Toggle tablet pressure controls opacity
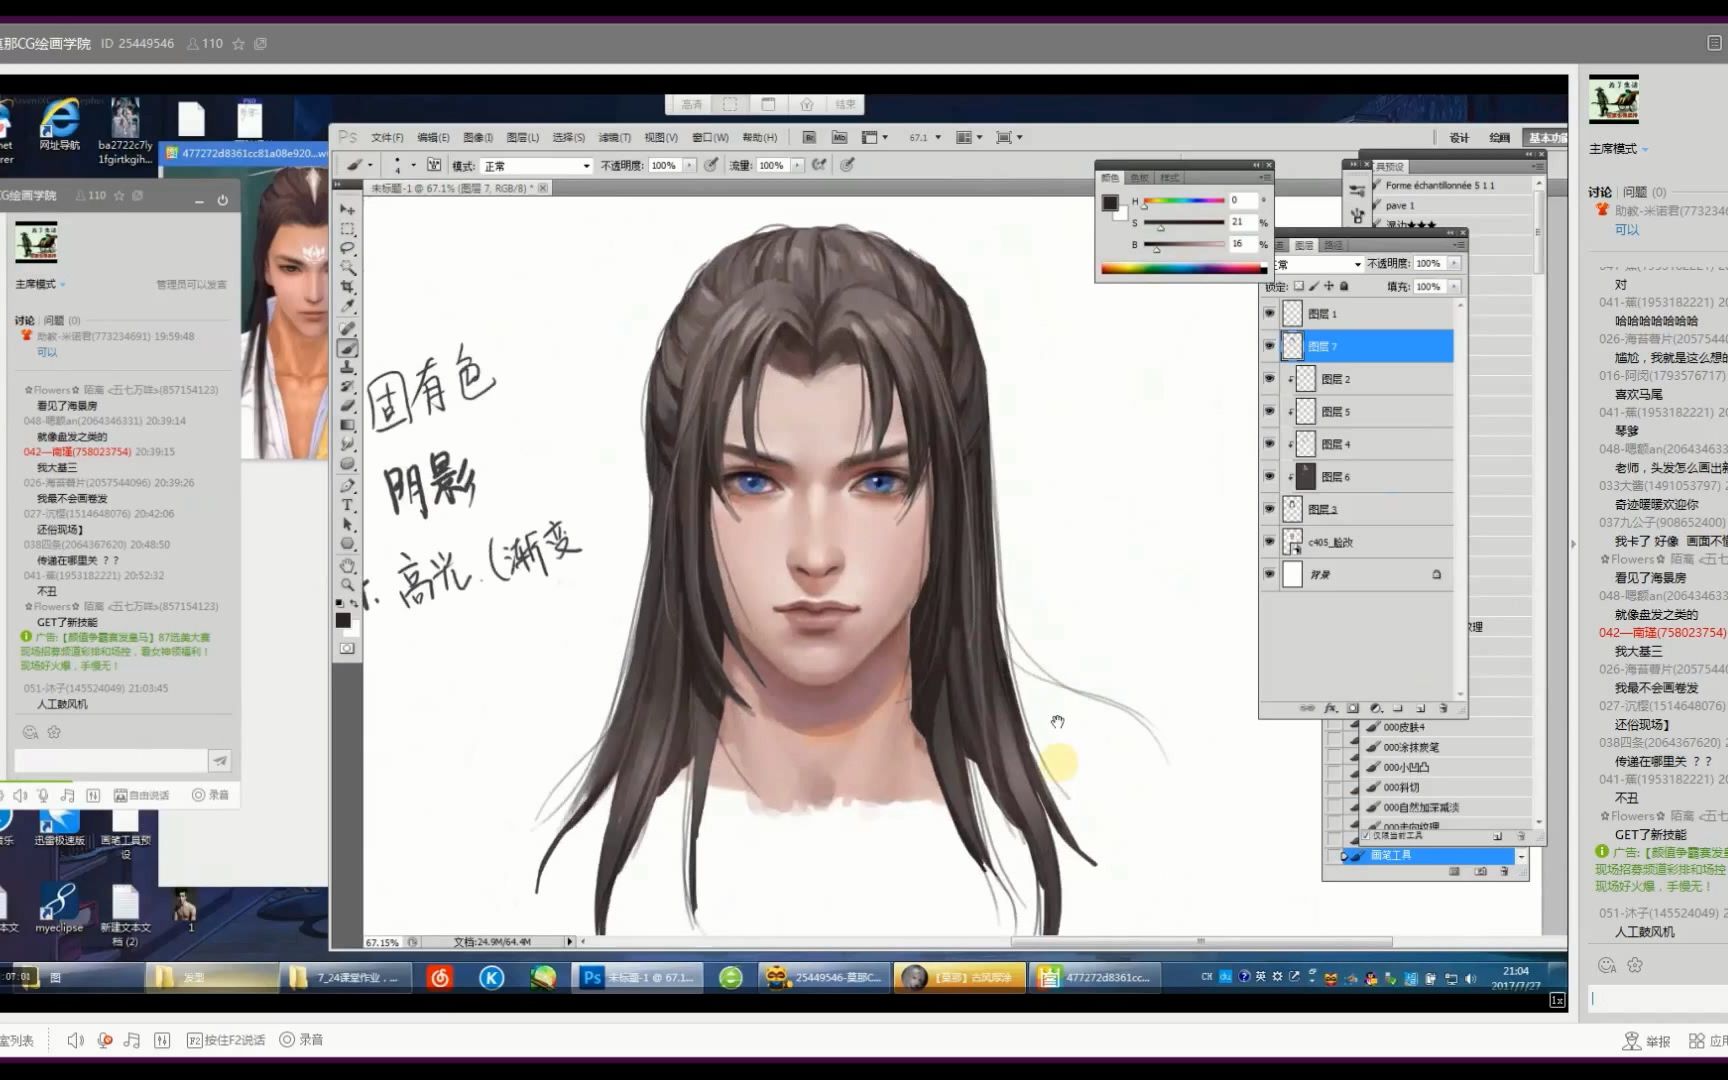Screen dimensions: 1728x1080 [x=711, y=165]
